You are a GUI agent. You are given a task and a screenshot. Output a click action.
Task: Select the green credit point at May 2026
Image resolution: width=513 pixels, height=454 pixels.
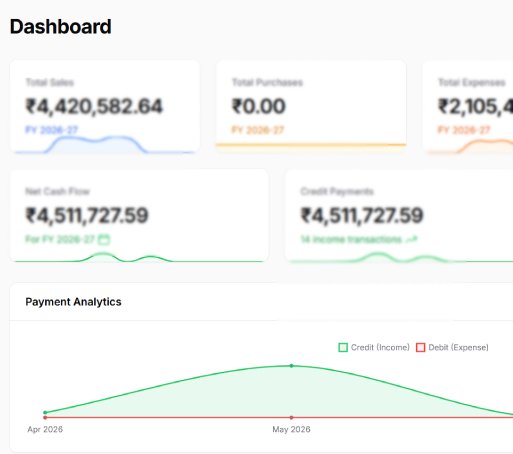292,366
